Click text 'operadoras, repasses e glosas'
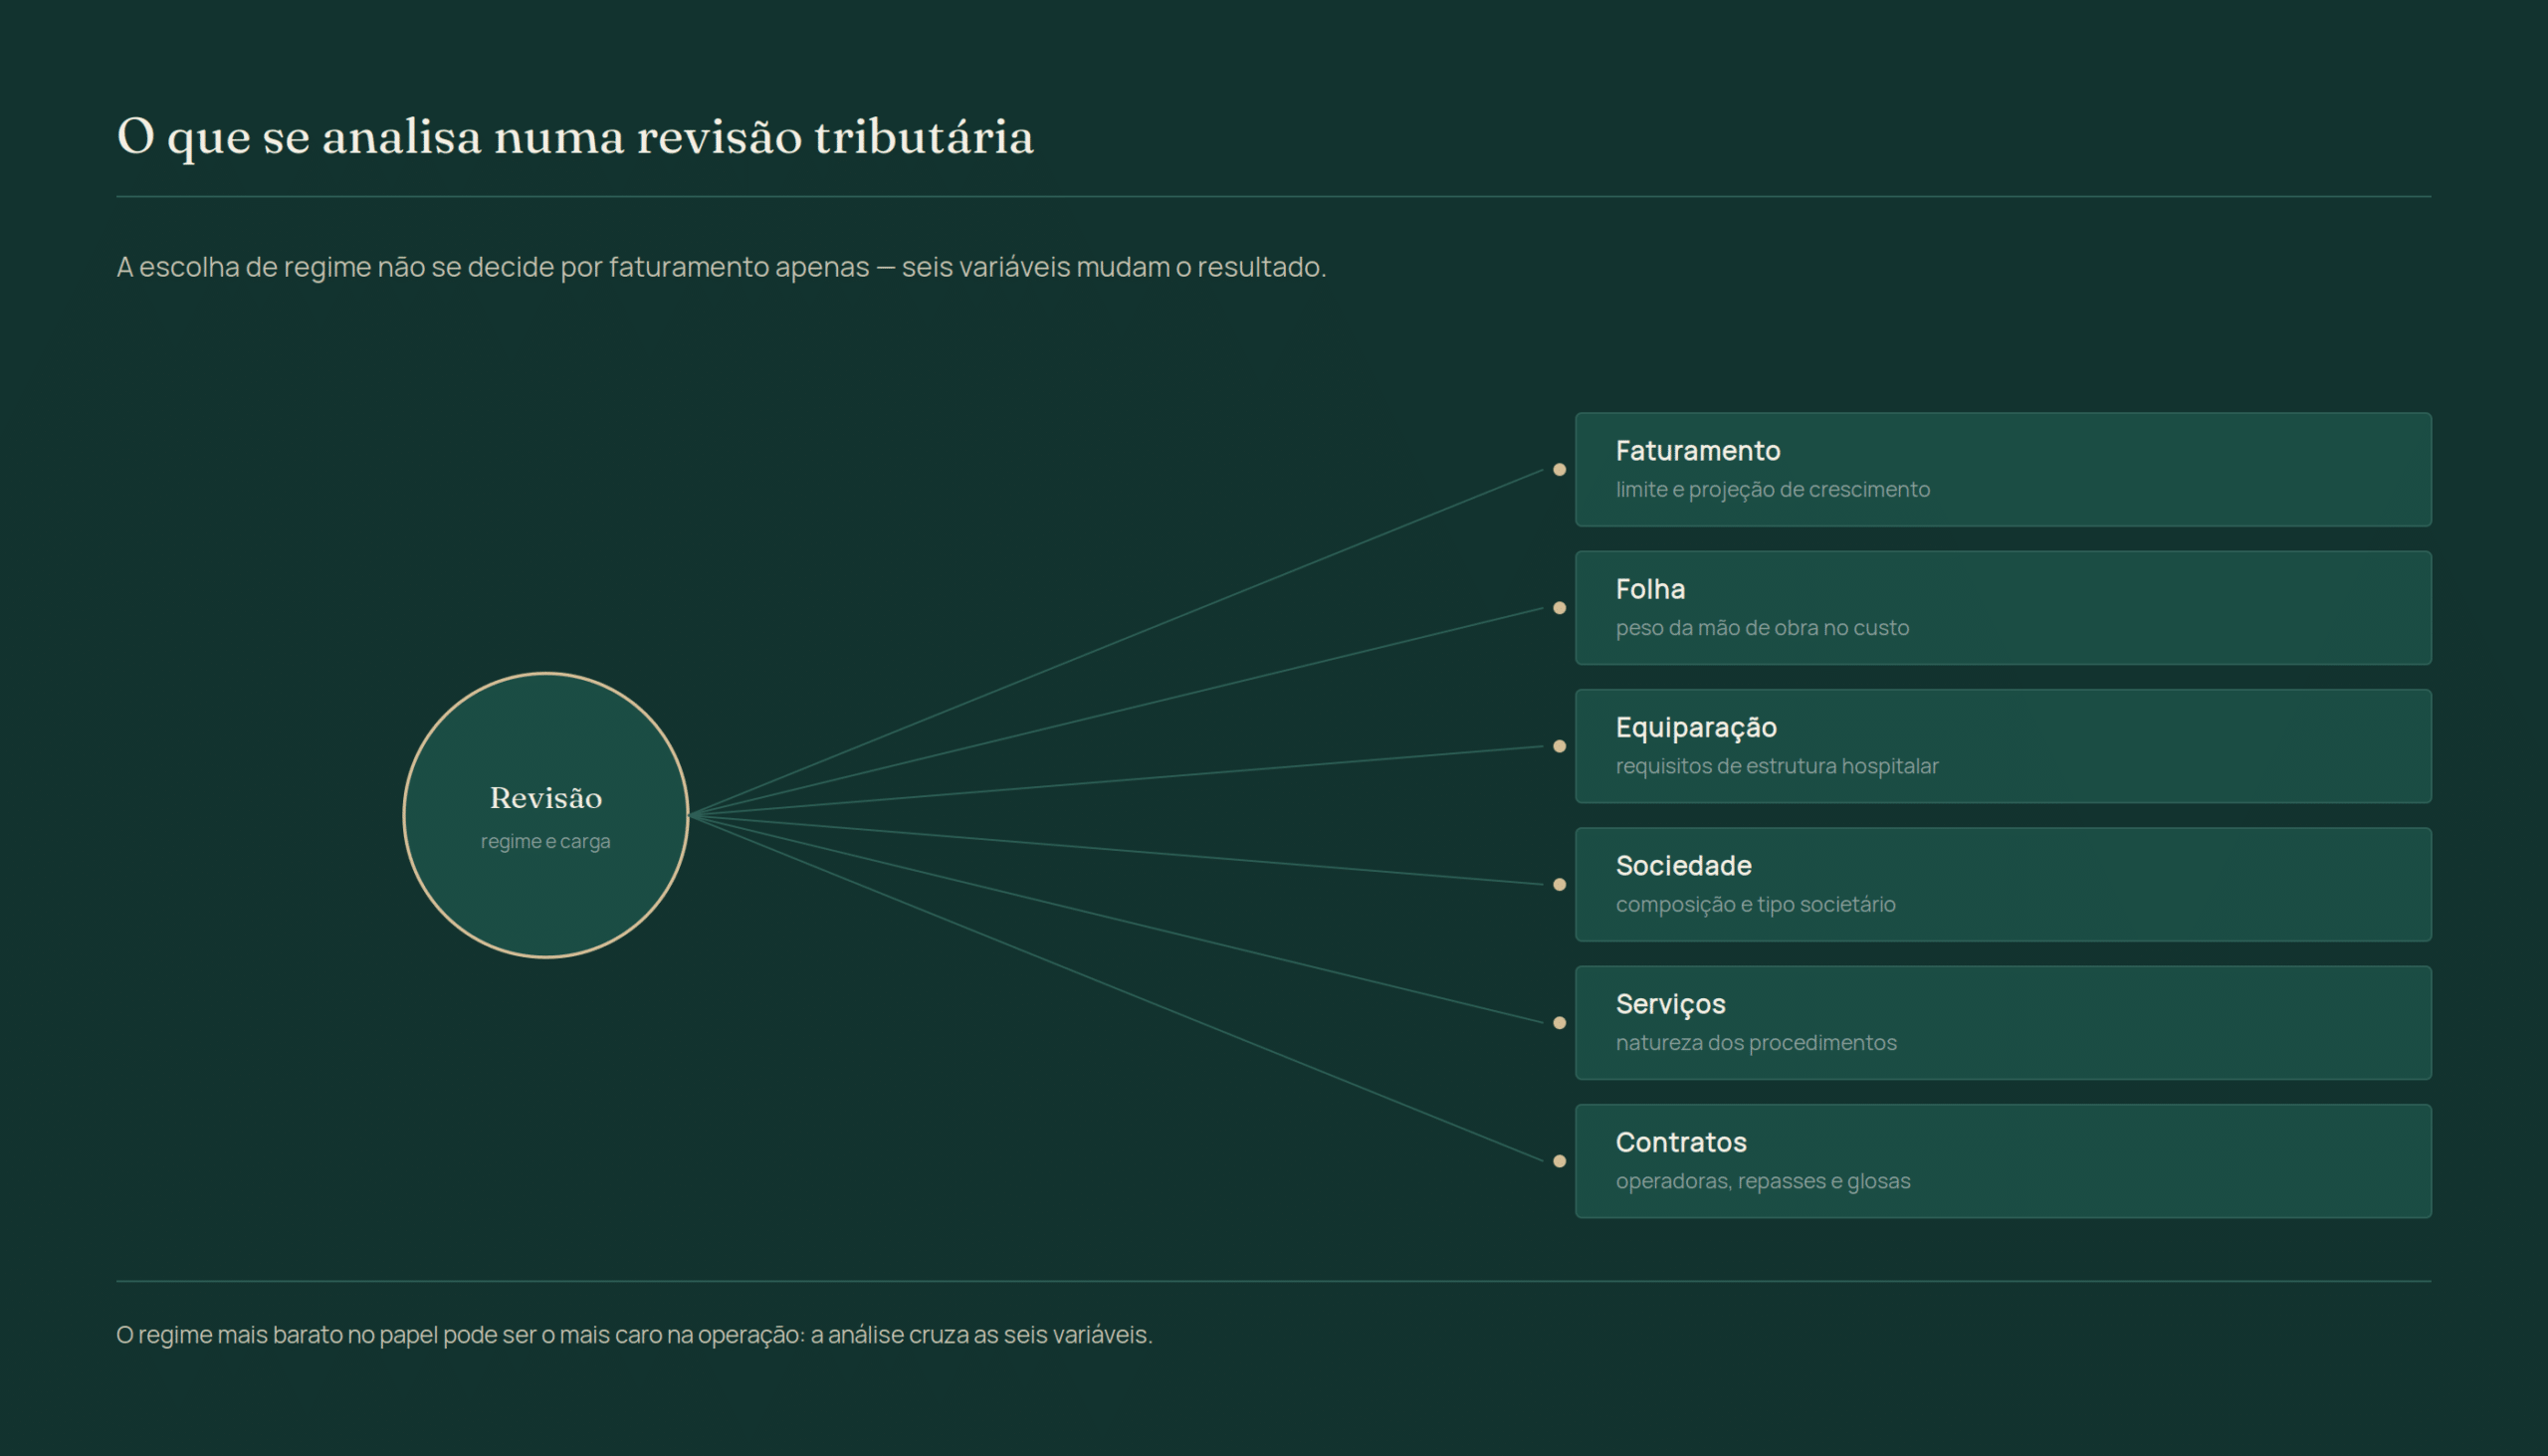The height and width of the screenshot is (1456, 2548). click(x=1763, y=1181)
